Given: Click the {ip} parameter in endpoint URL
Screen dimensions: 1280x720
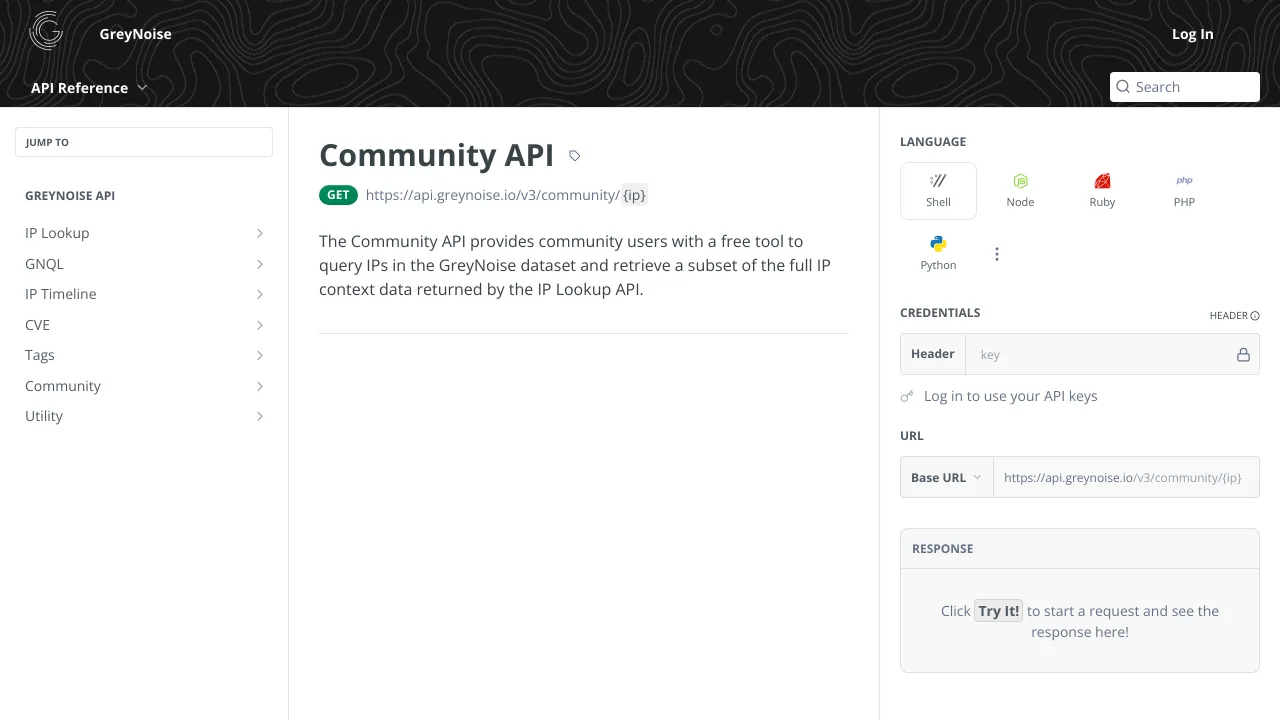Looking at the screenshot, I should [634, 195].
